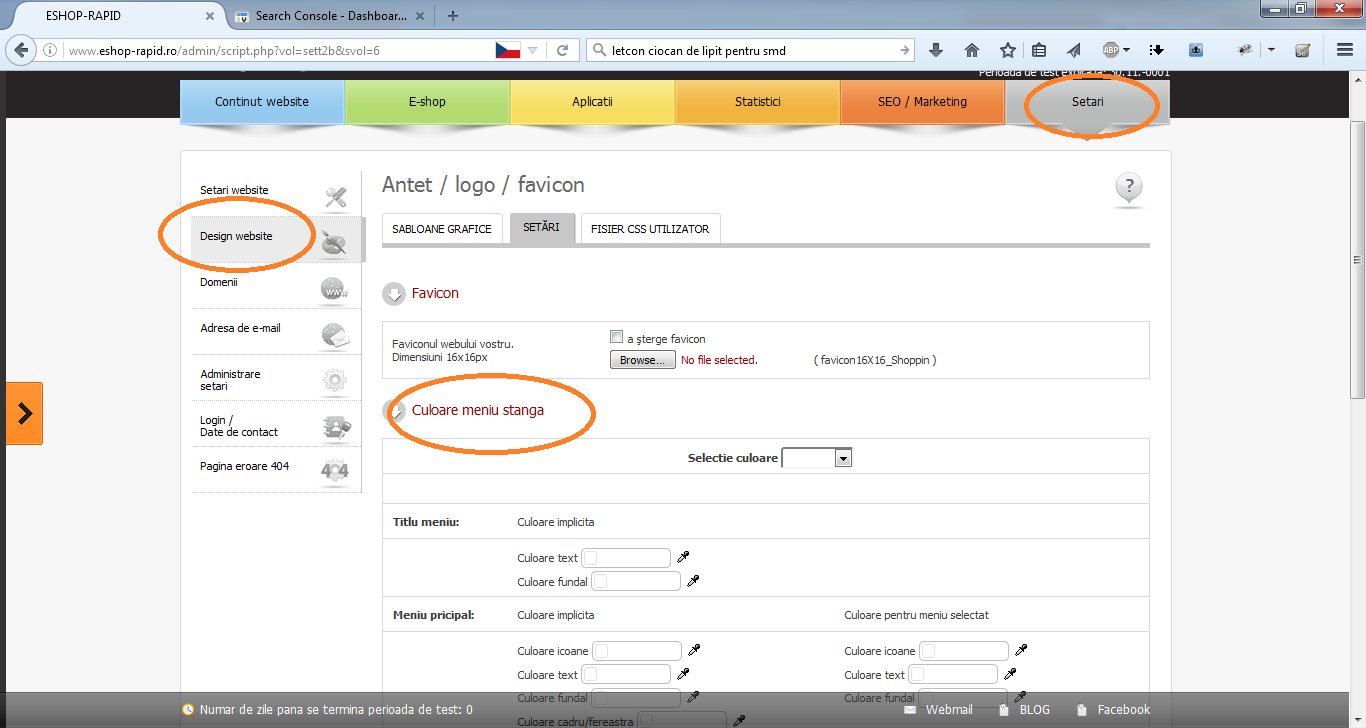Show bookmarks list icon
Viewport: 1366px width, 728px height.
coord(1040,50)
